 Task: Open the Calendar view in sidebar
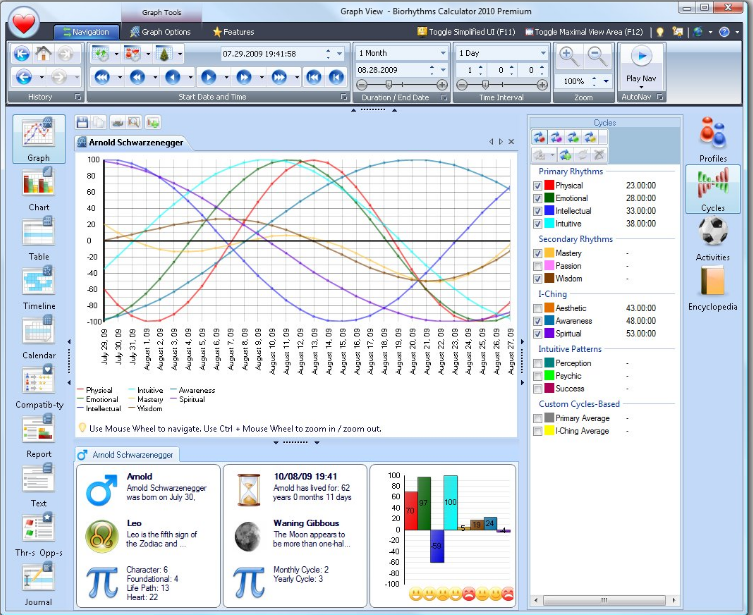38,337
